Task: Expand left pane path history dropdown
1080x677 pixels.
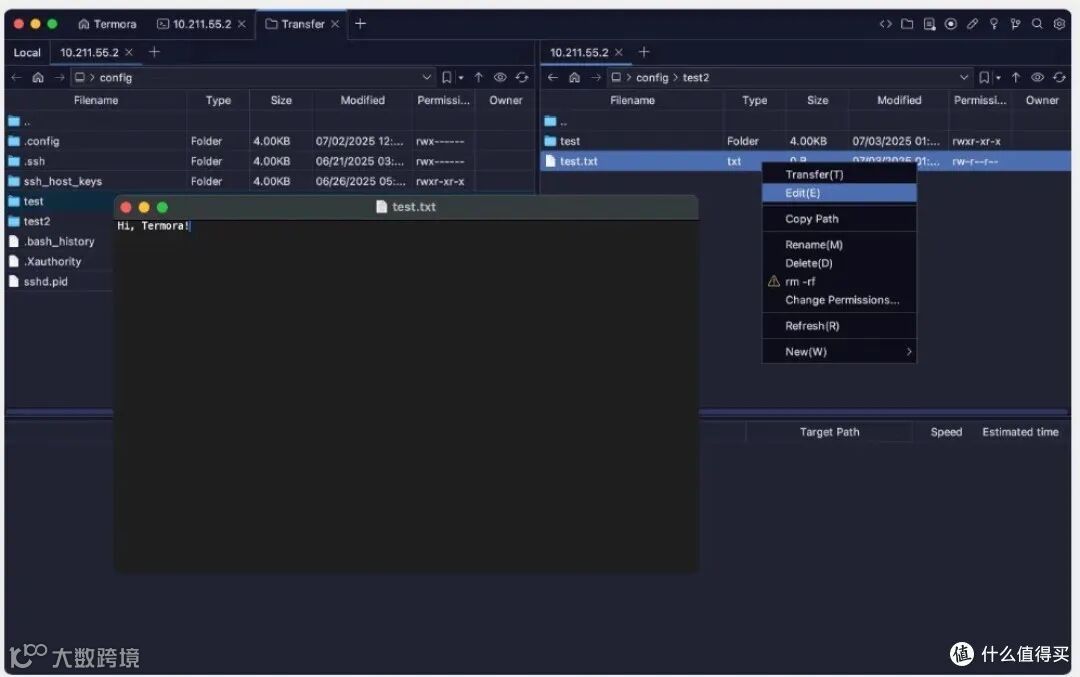Action: tap(426, 78)
